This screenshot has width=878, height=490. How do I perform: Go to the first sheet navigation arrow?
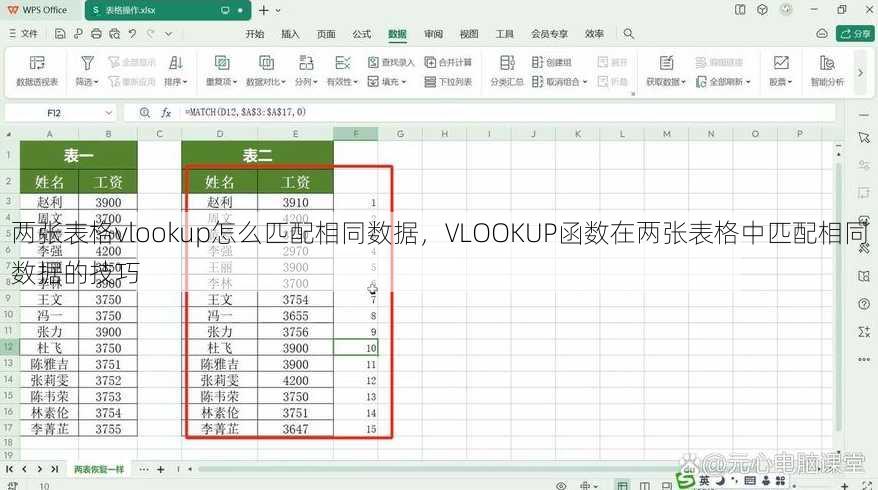(x=10, y=469)
